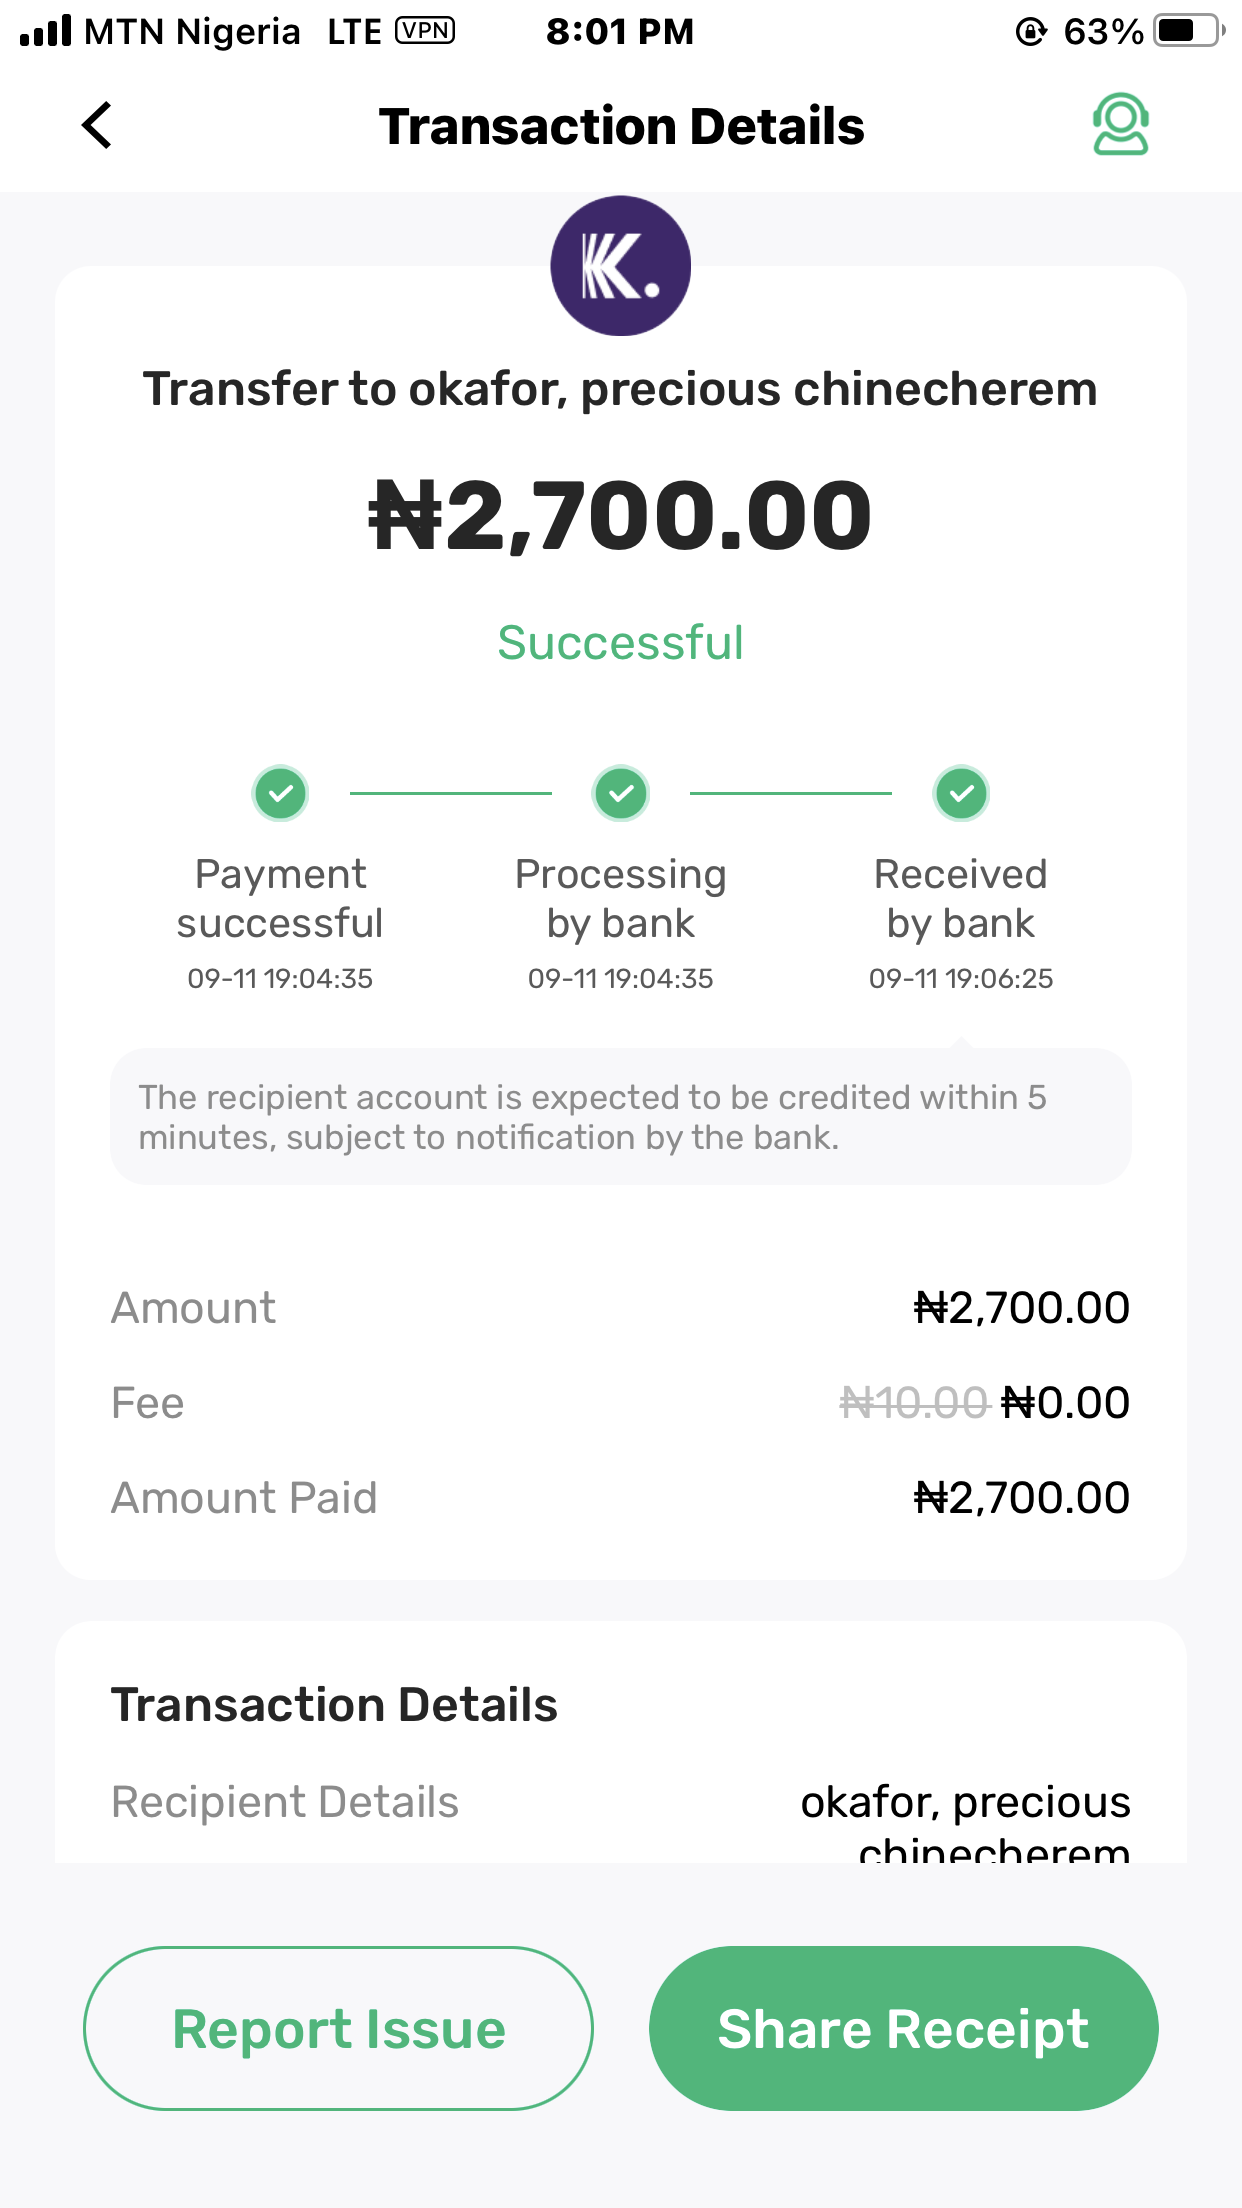1242x2208 pixels.
Task: Tap the Processing by bank checkmark icon
Action: click(621, 794)
